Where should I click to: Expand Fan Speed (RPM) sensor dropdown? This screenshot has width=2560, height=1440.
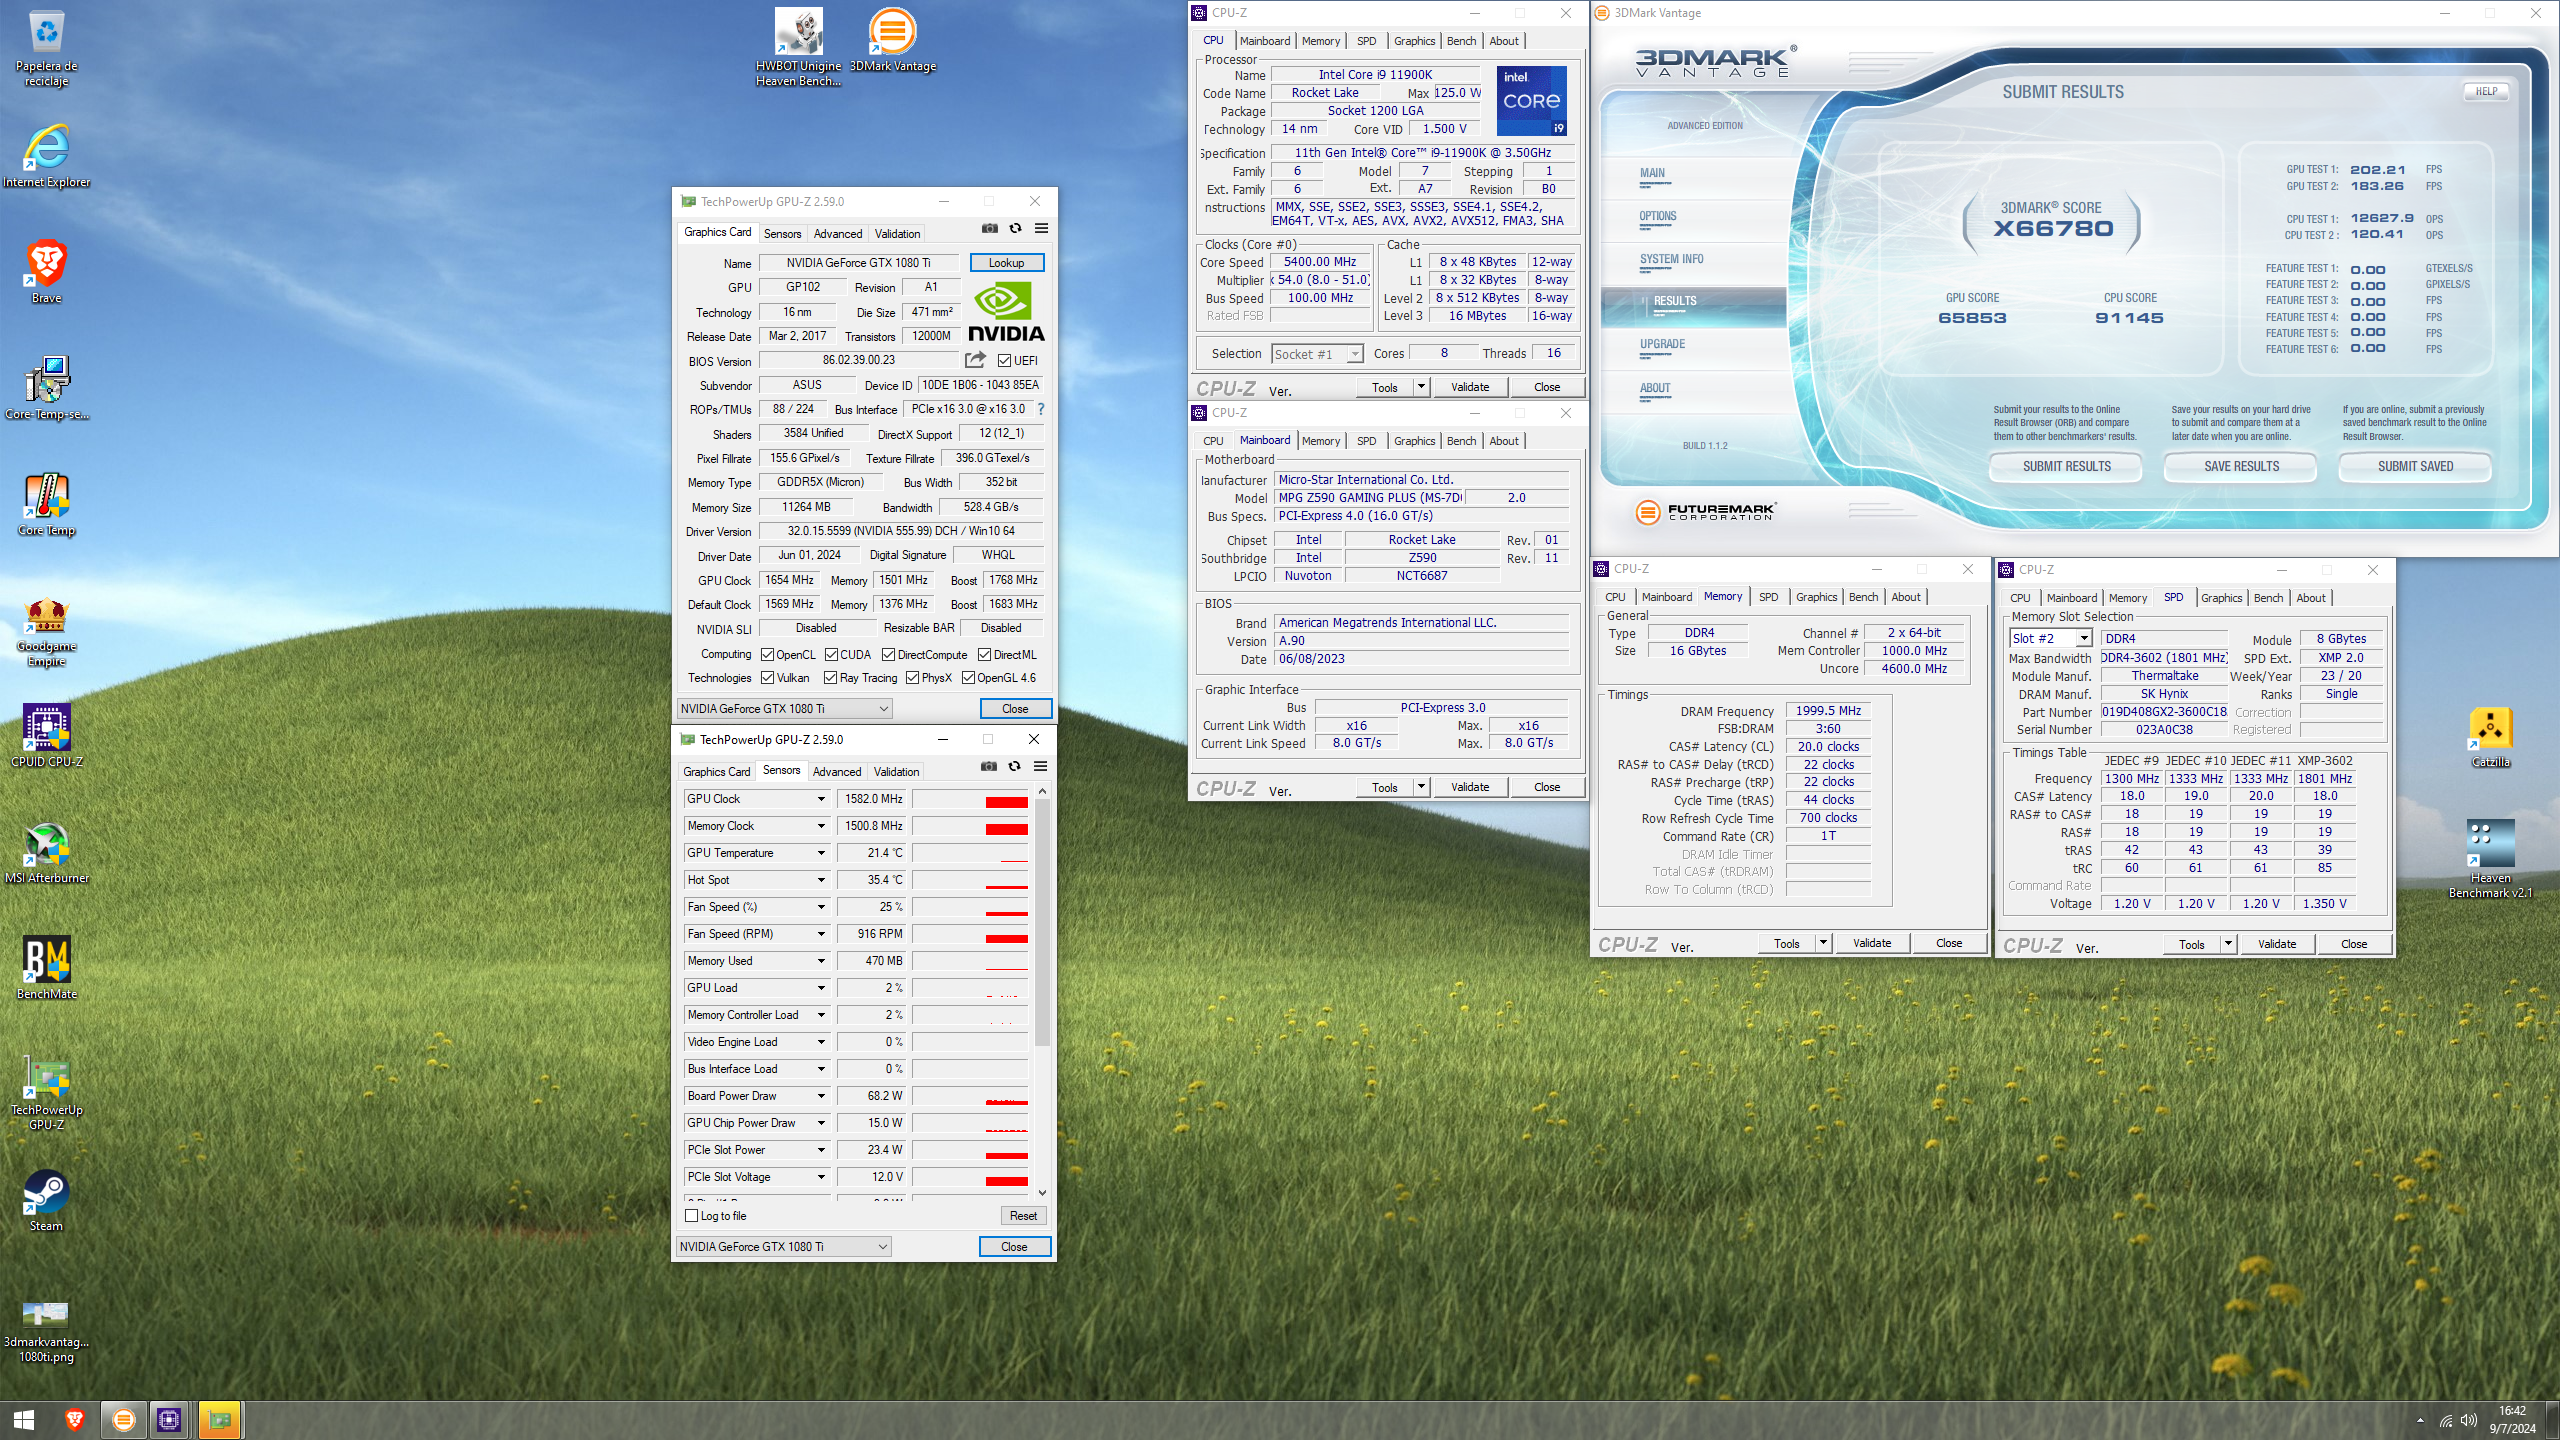[821, 934]
